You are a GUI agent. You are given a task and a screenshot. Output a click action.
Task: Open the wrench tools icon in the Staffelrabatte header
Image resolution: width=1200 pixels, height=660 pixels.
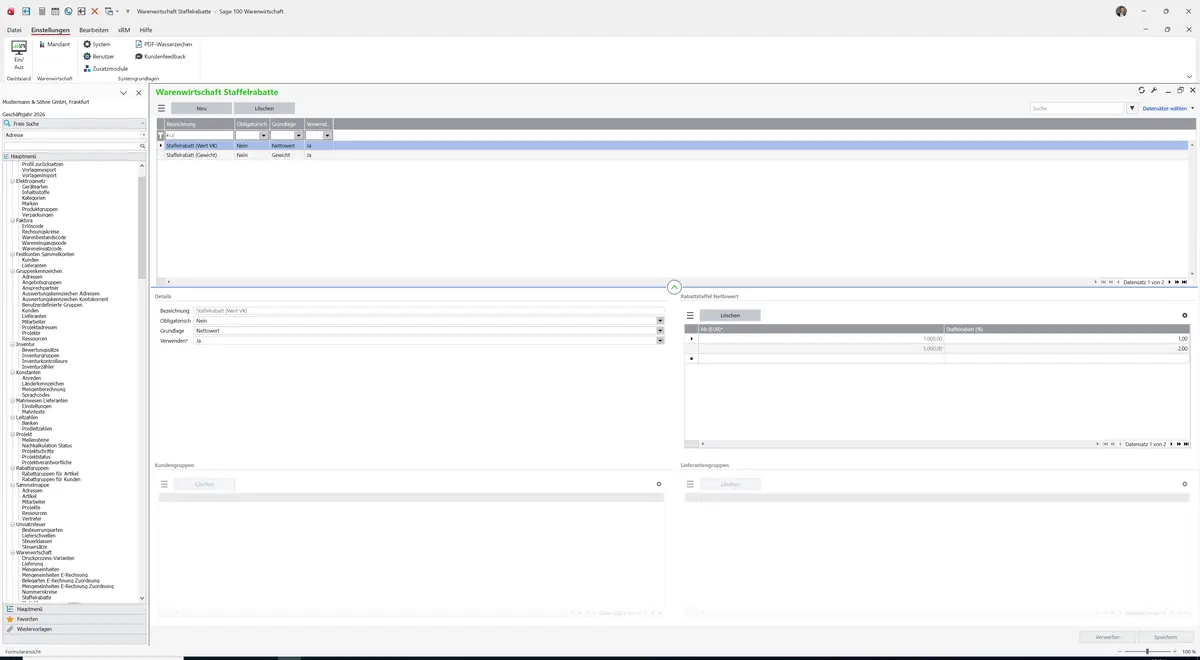coord(1154,90)
